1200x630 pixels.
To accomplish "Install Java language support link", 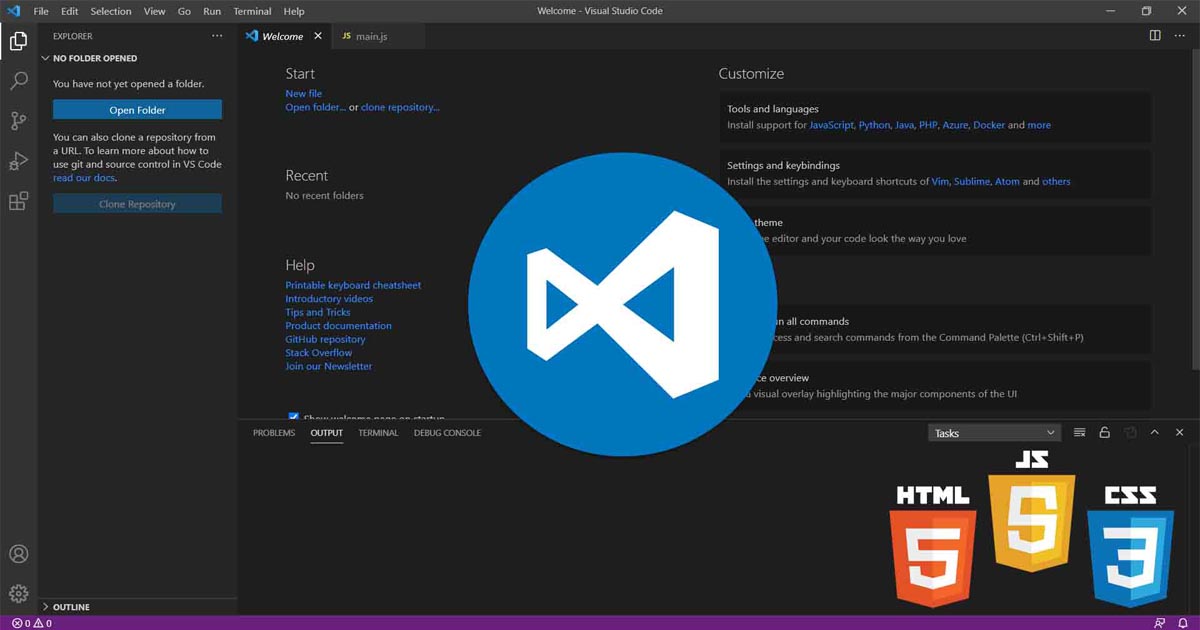I will 904,125.
